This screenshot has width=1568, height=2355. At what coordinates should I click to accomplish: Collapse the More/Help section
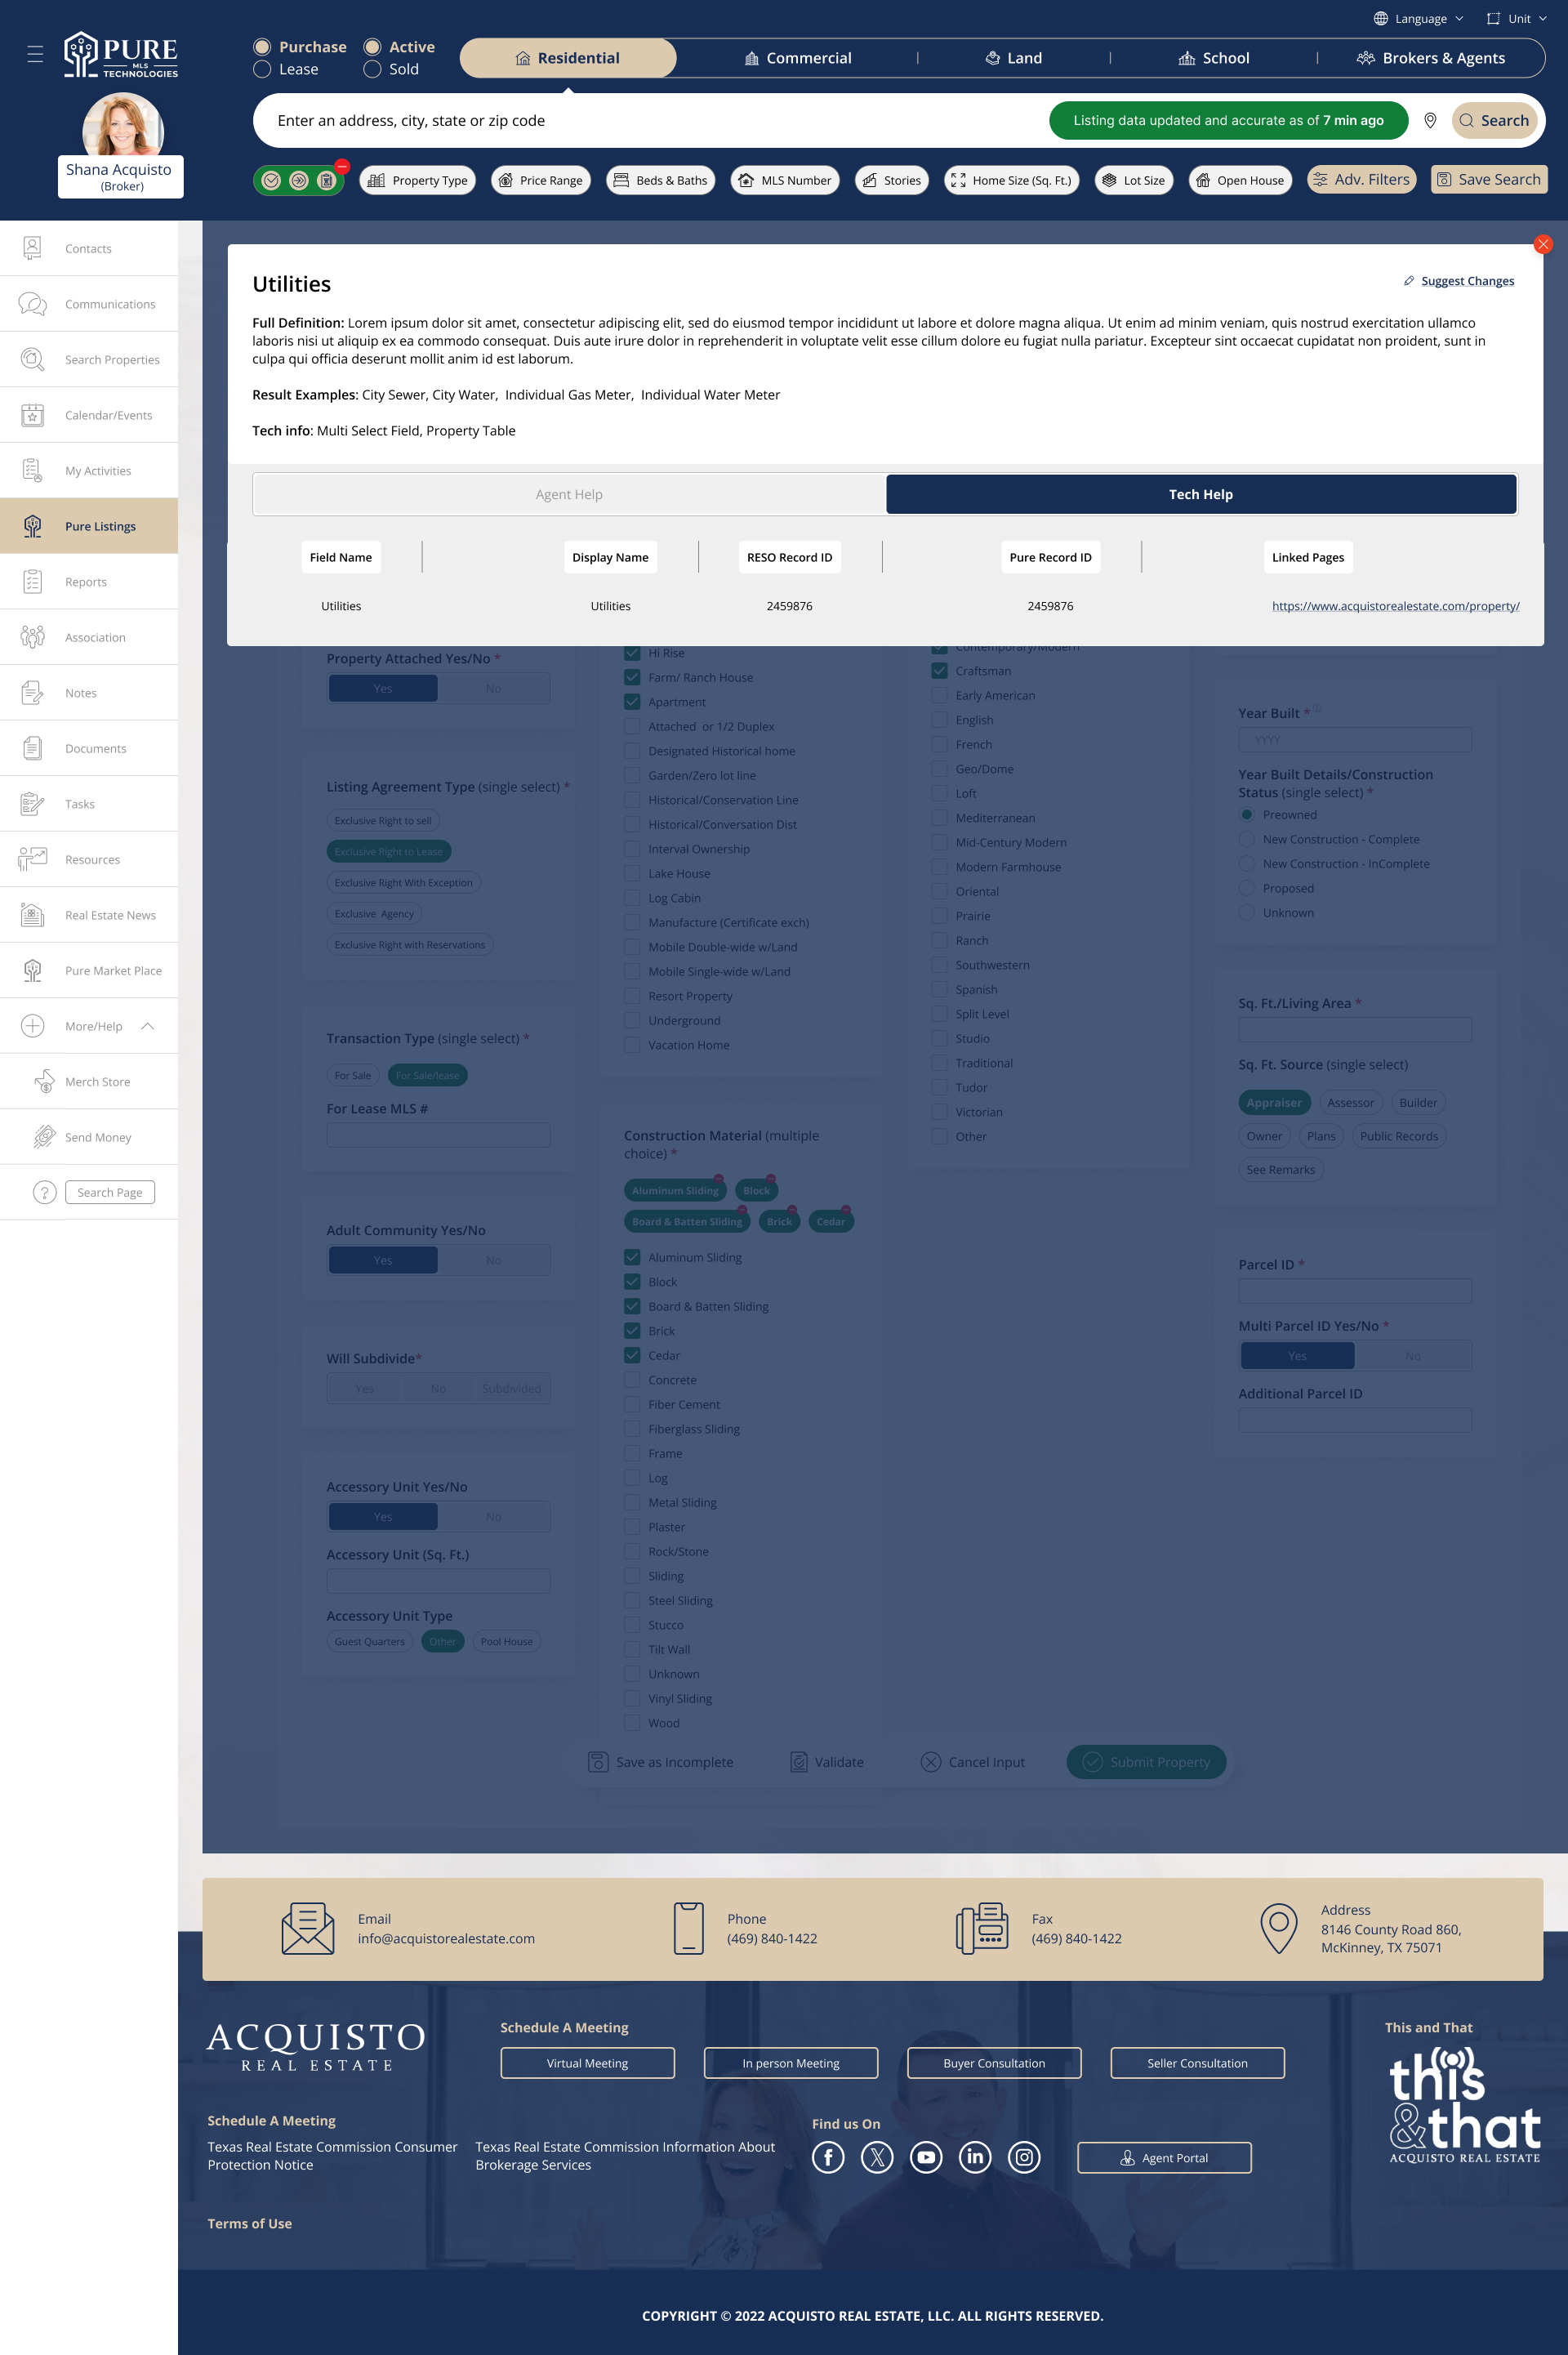(x=147, y=1026)
